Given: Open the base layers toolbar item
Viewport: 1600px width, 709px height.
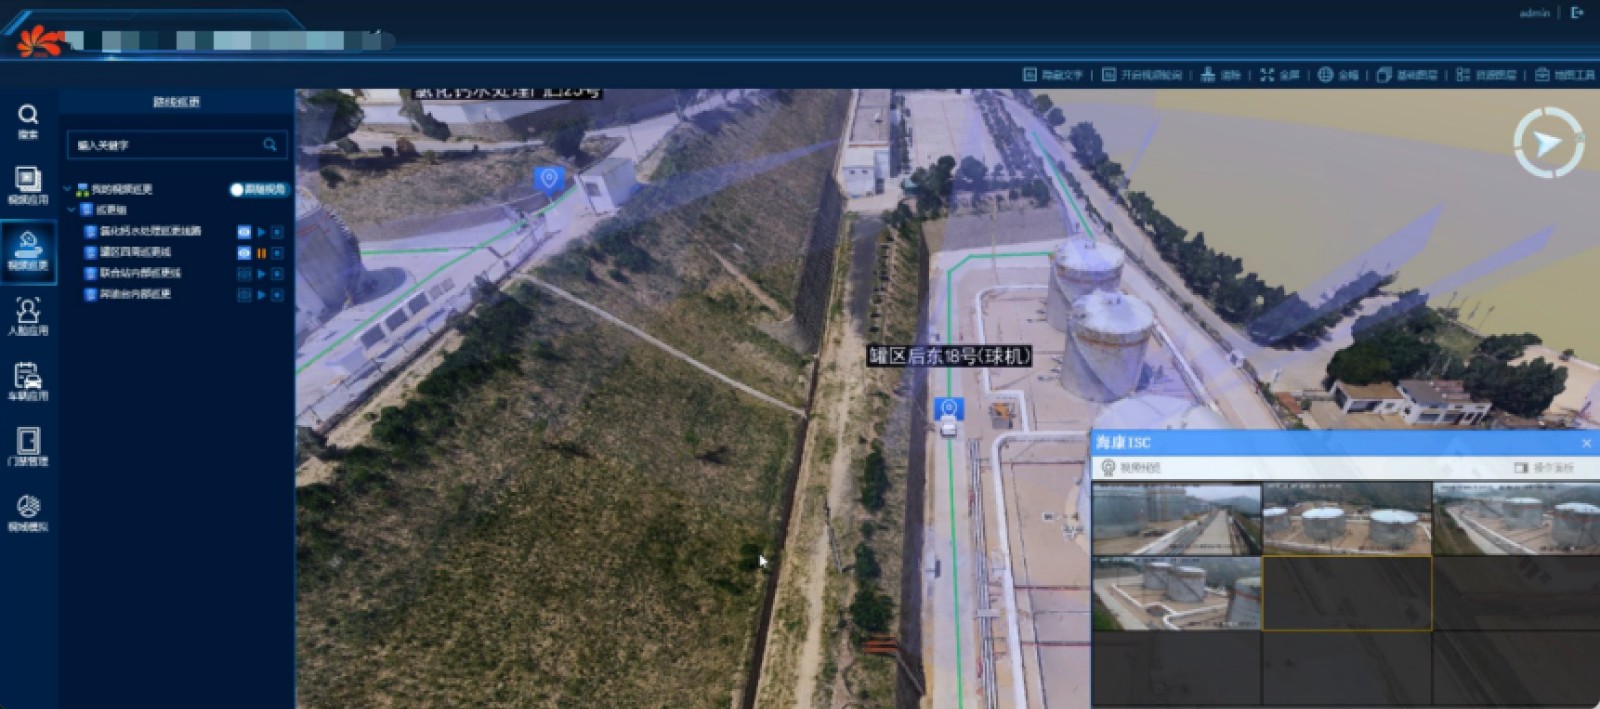Looking at the screenshot, I should click(x=1407, y=75).
